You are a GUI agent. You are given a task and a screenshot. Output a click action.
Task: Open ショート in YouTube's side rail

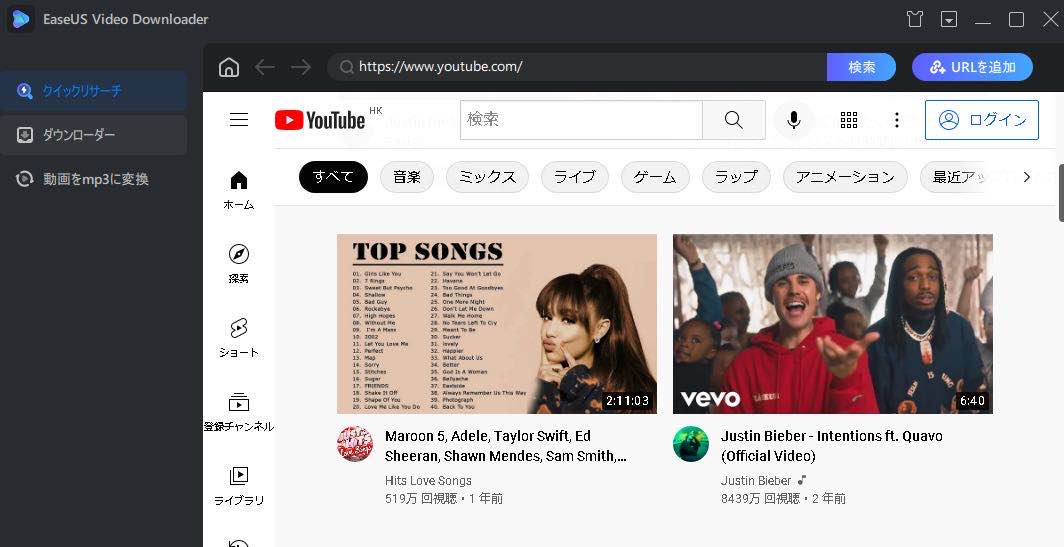[239, 338]
